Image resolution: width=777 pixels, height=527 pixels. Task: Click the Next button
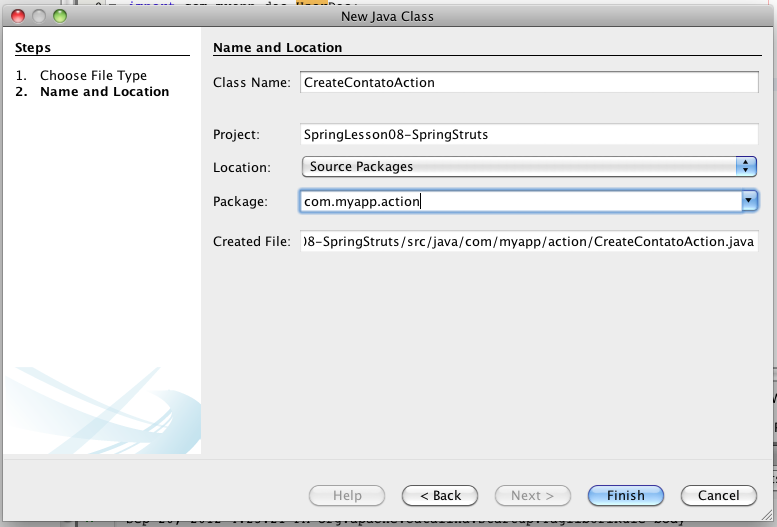coord(532,495)
